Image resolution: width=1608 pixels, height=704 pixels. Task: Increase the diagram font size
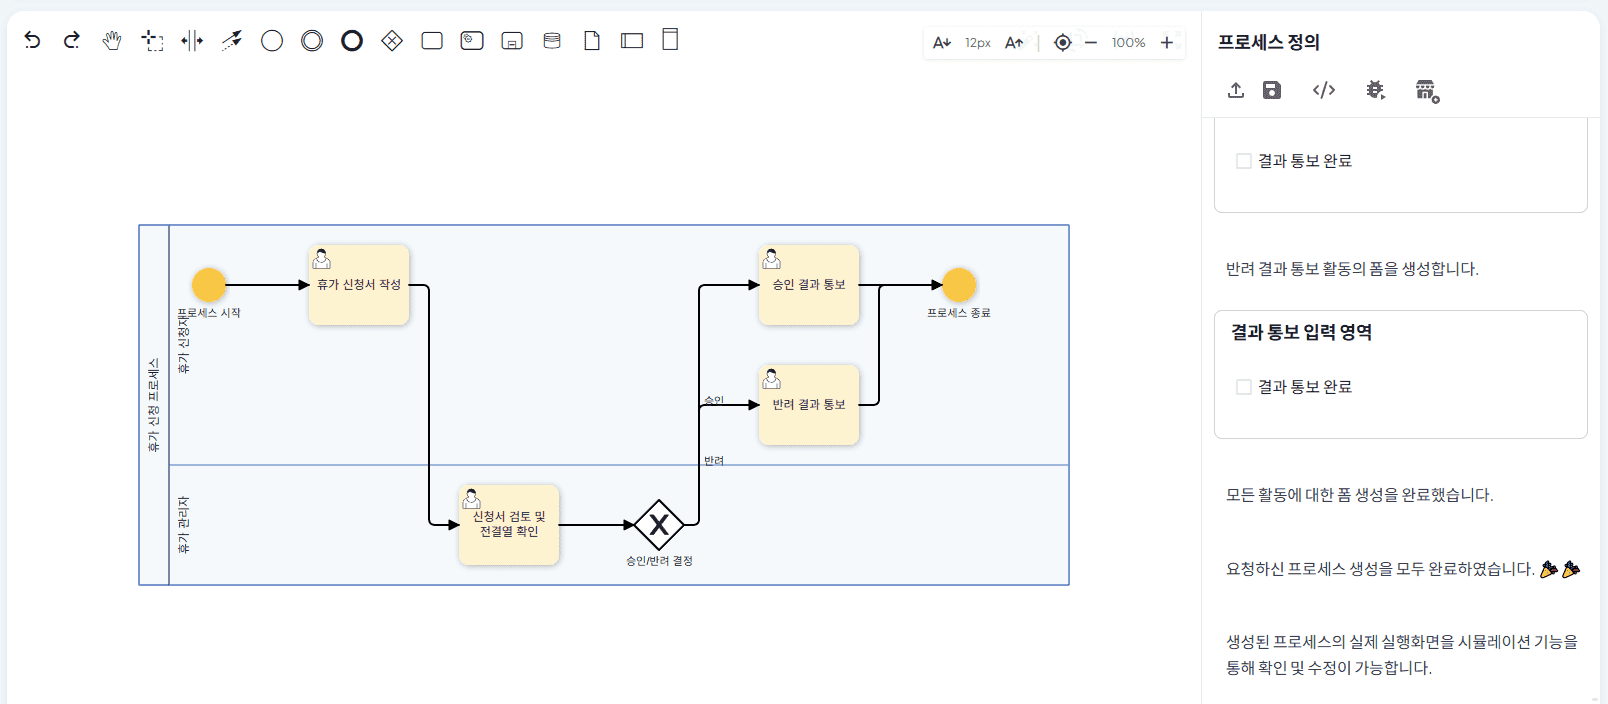tap(1014, 42)
